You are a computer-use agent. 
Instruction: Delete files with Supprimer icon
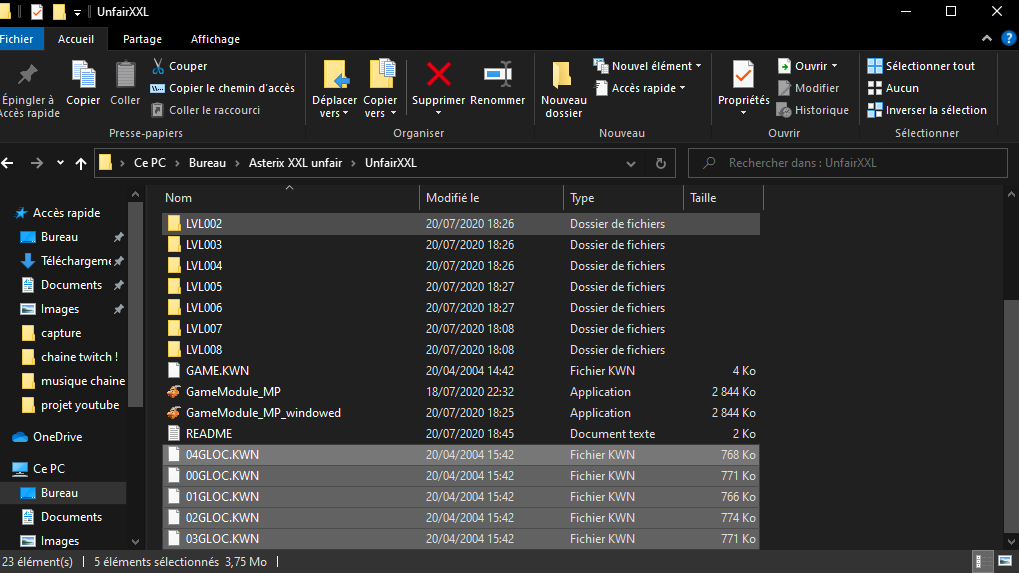tap(439, 75)
